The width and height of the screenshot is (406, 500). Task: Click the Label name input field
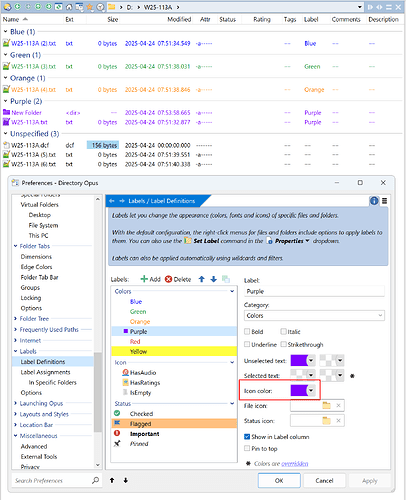coord(314,291)
